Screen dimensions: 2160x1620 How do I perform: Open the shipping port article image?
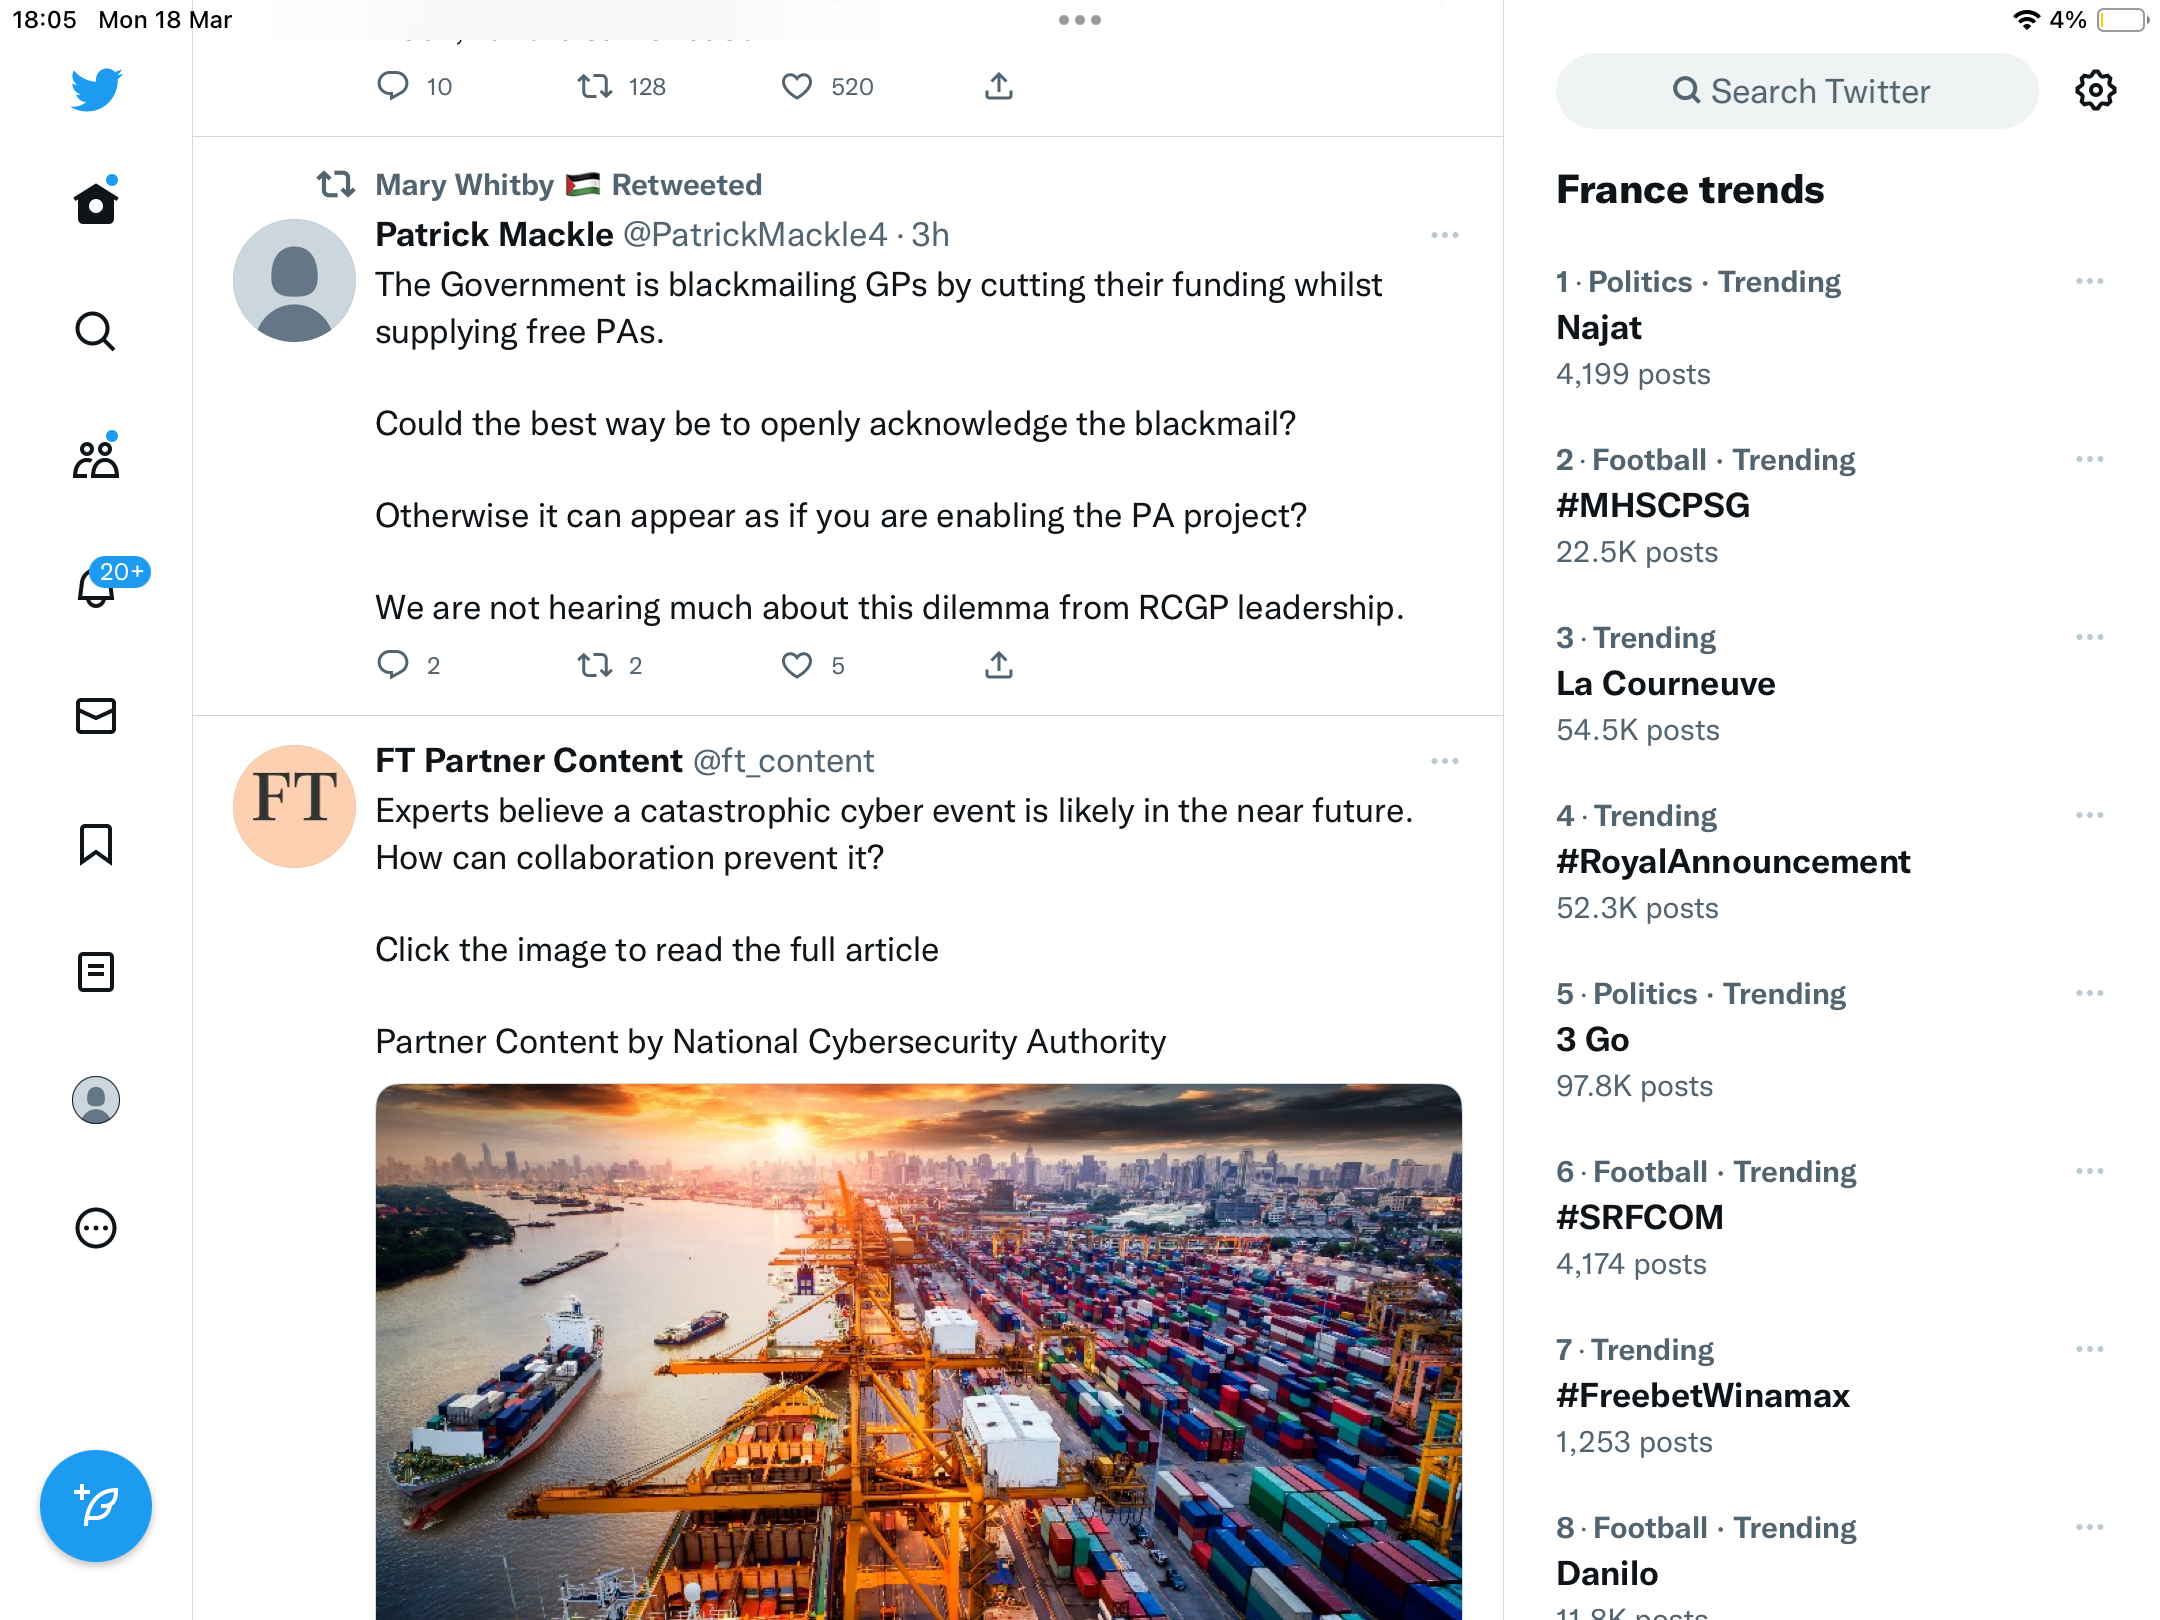click(x=919, y=1352)
